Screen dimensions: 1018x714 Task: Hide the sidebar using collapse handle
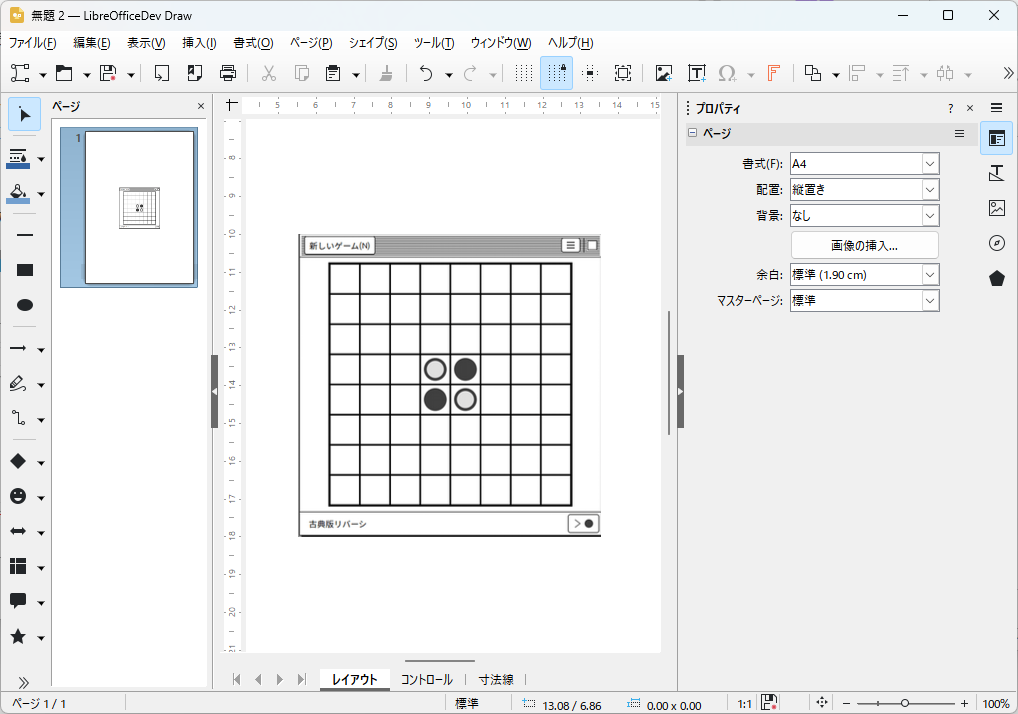(x=680, y=391)
